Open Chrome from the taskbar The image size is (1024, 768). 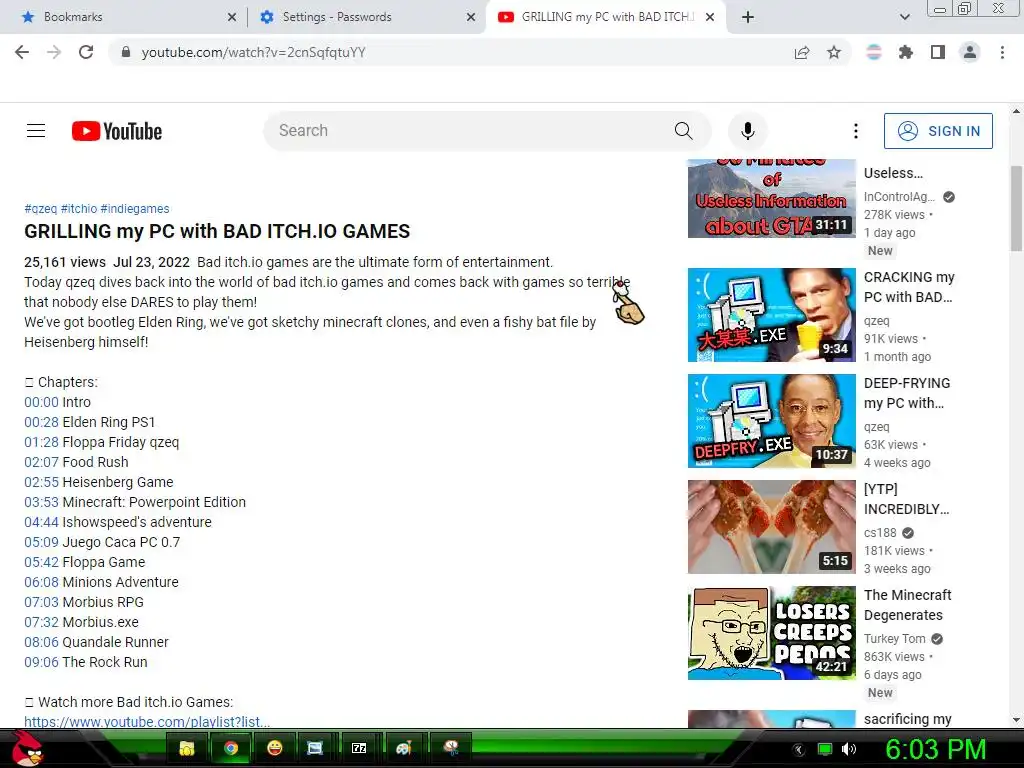point(231,748)
